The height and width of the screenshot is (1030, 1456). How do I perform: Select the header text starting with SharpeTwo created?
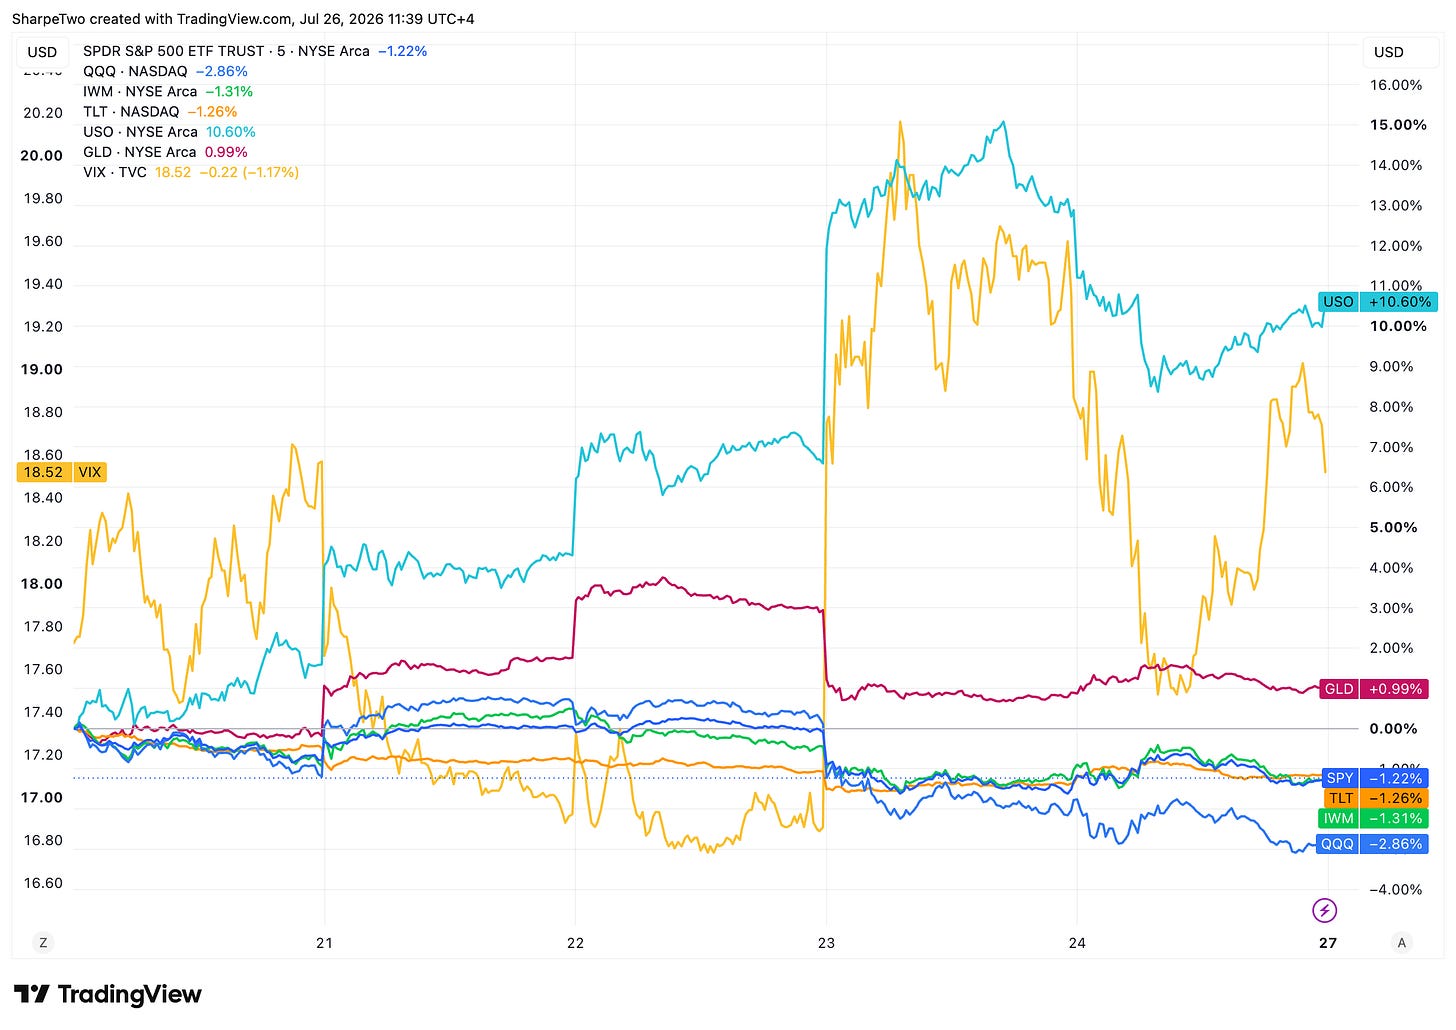click(243, 19)
